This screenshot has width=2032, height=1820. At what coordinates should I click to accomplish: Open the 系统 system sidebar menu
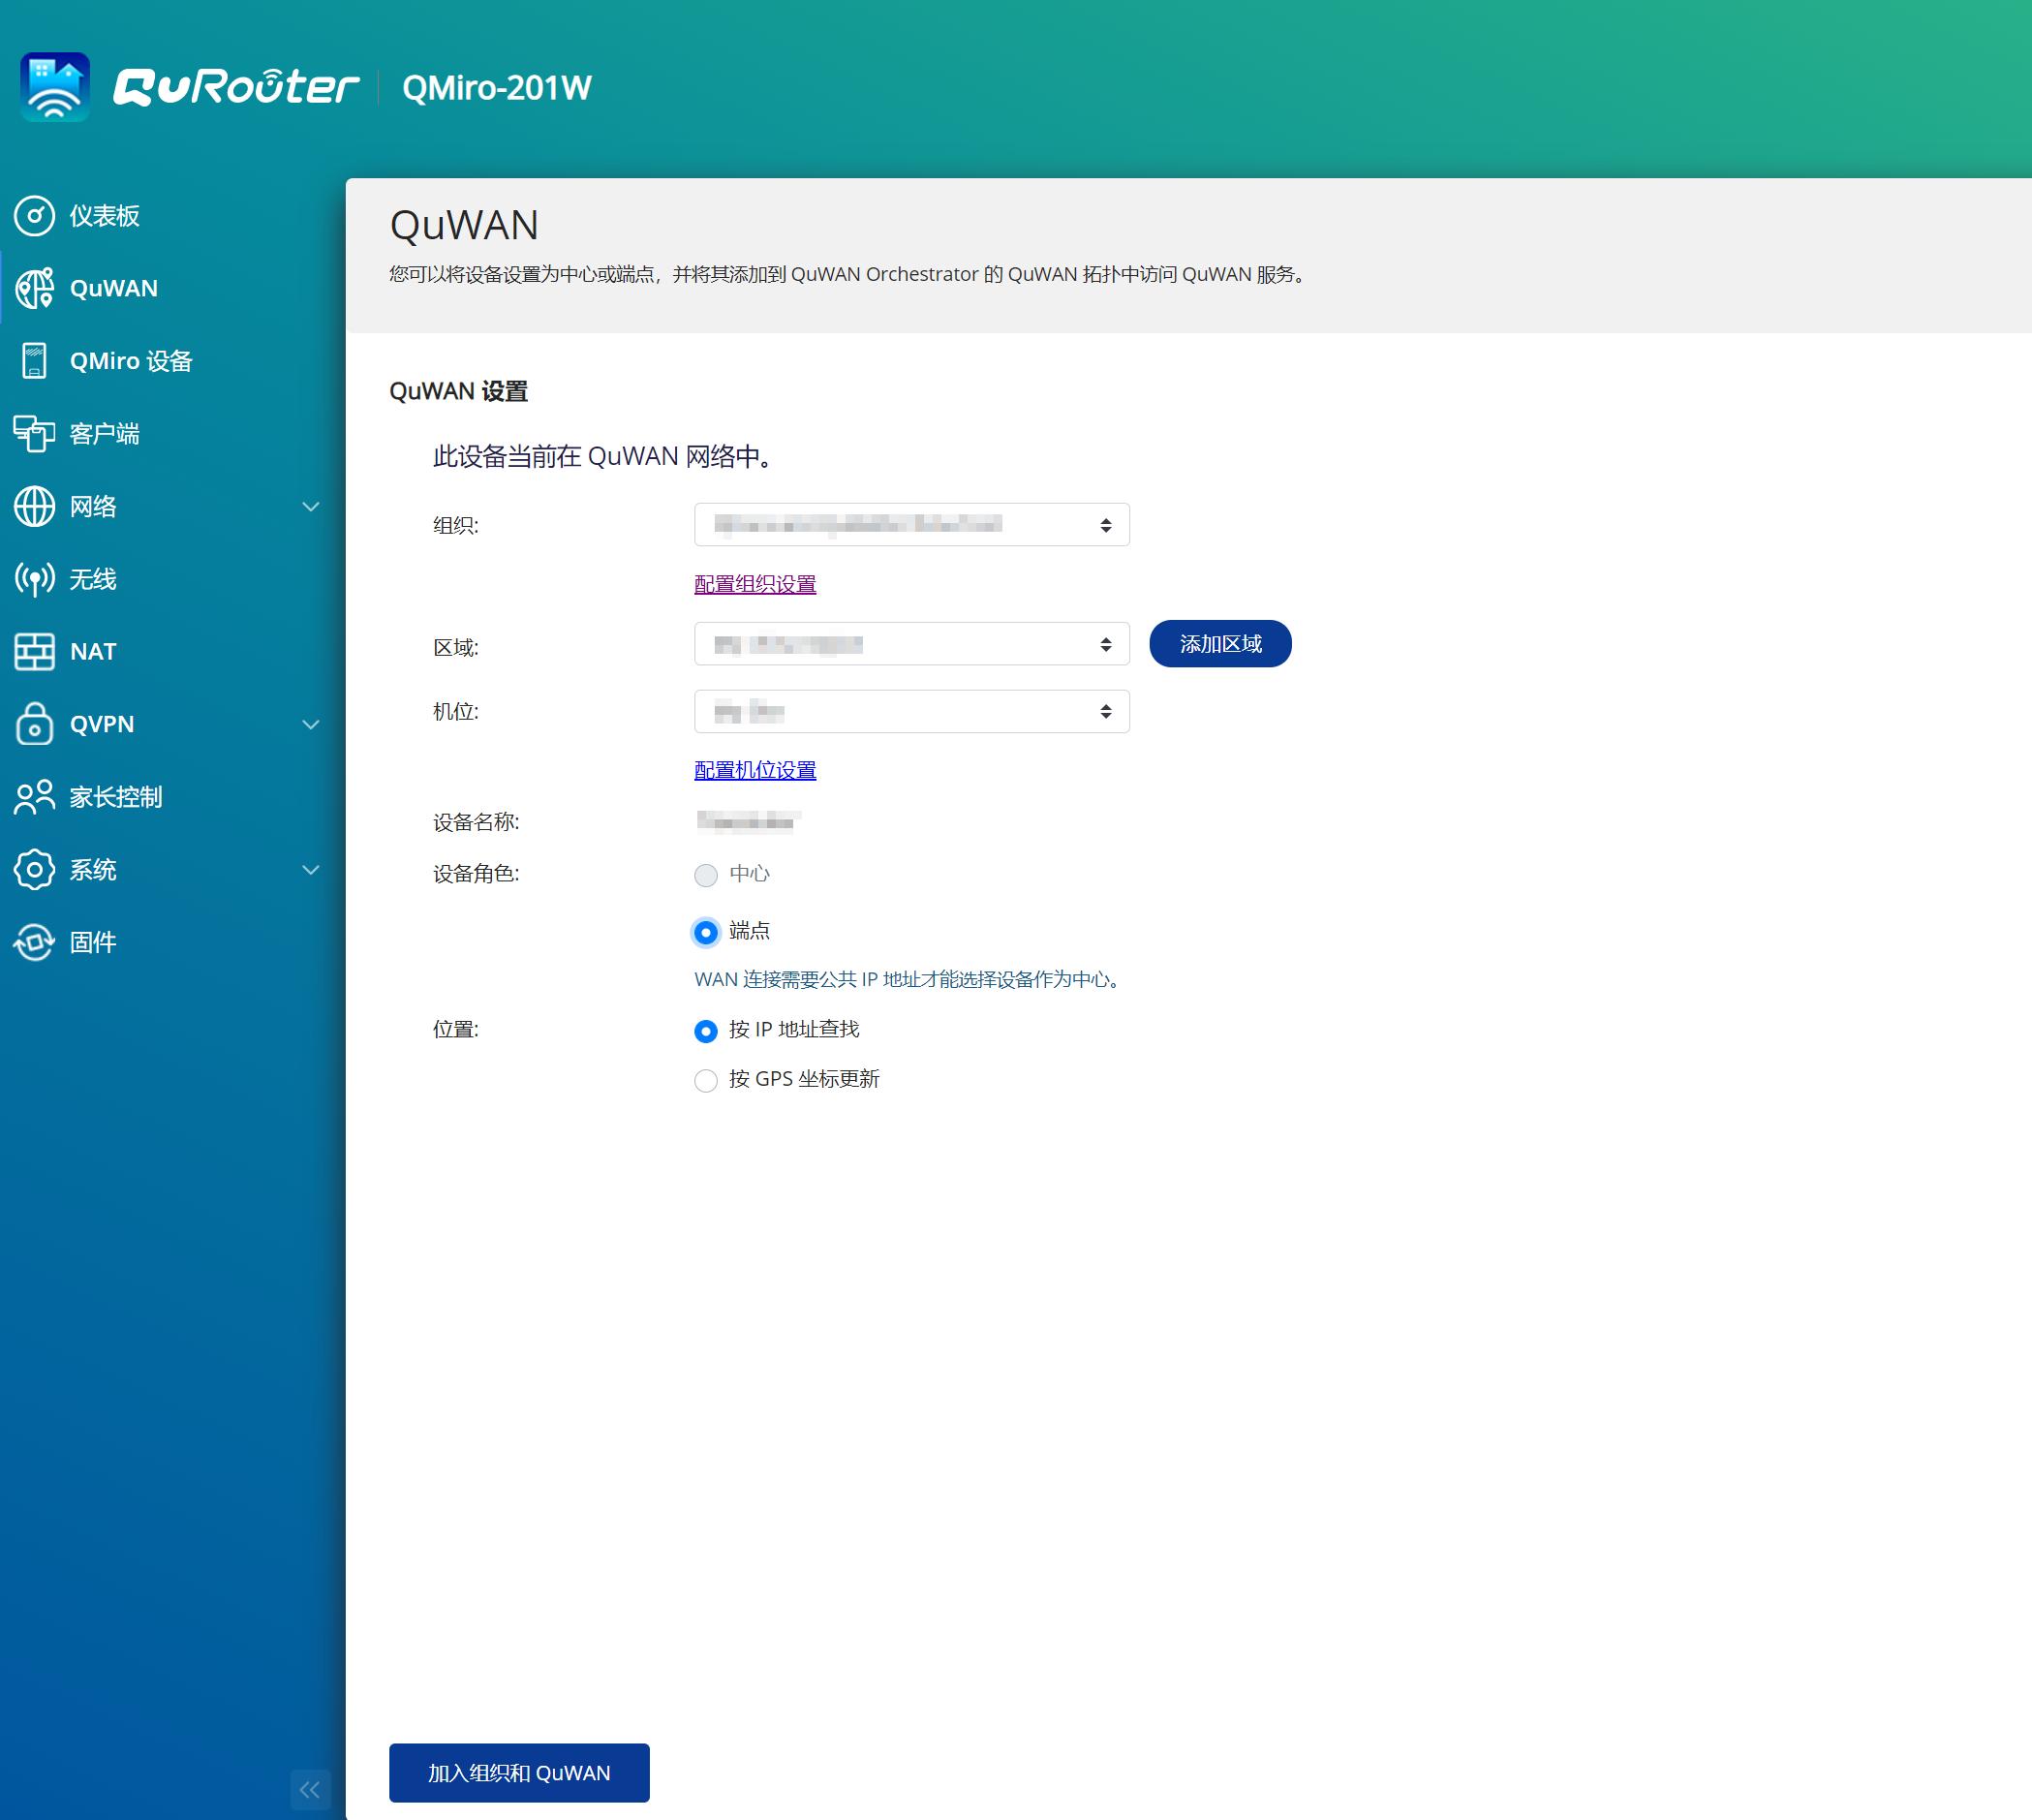(311, 870)
